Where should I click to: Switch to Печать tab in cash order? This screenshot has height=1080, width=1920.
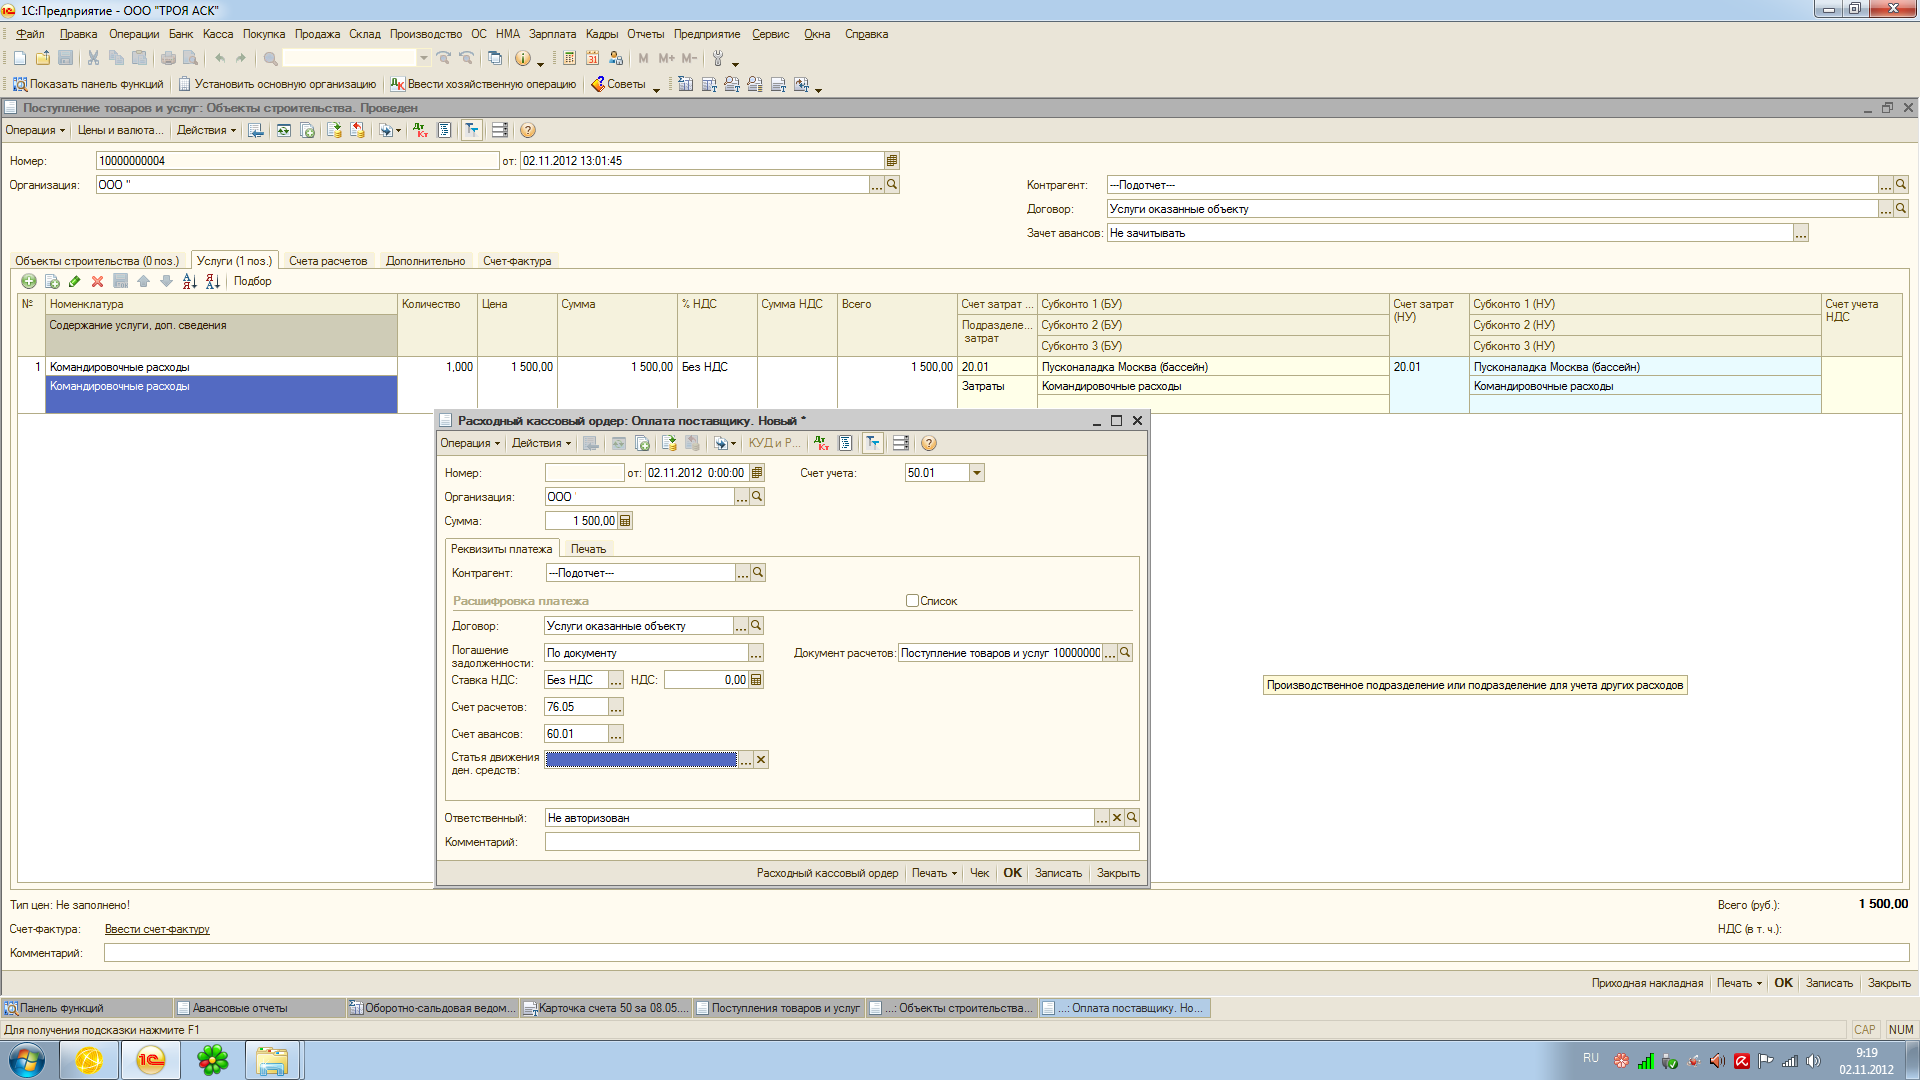[x=588, y=549]
